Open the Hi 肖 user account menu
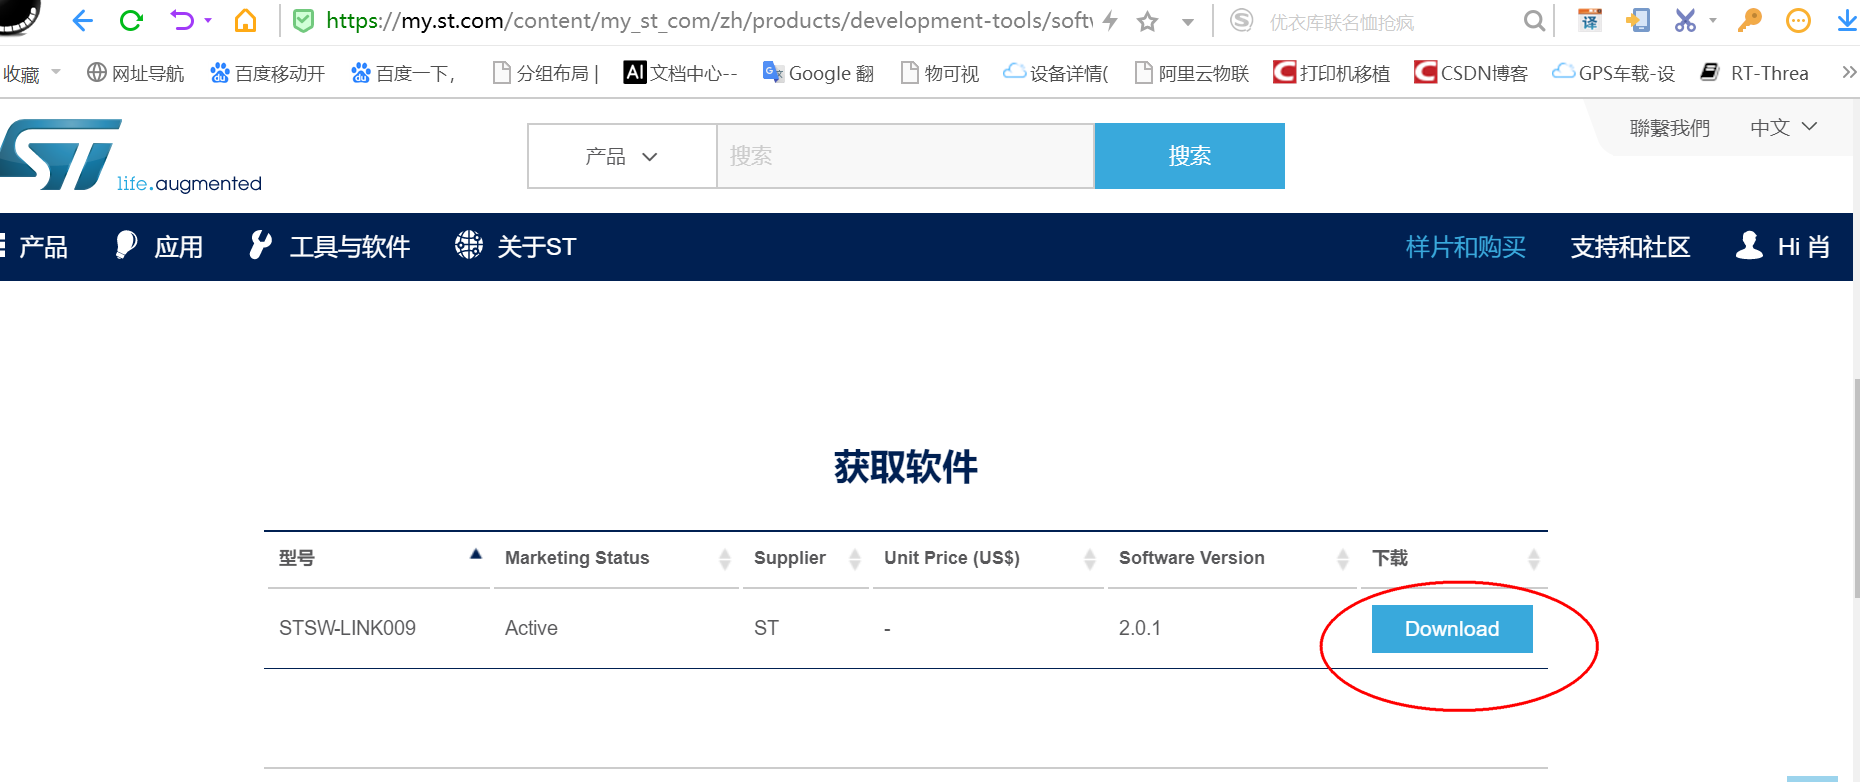The height and width of the screenshot is (782, 1860). coord(1783,247)
